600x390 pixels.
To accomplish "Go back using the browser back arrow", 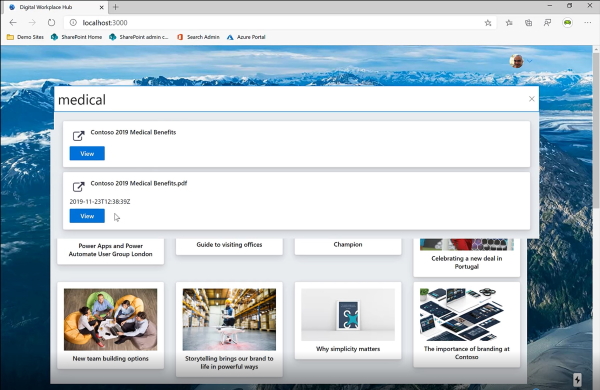I will point(13,23).
